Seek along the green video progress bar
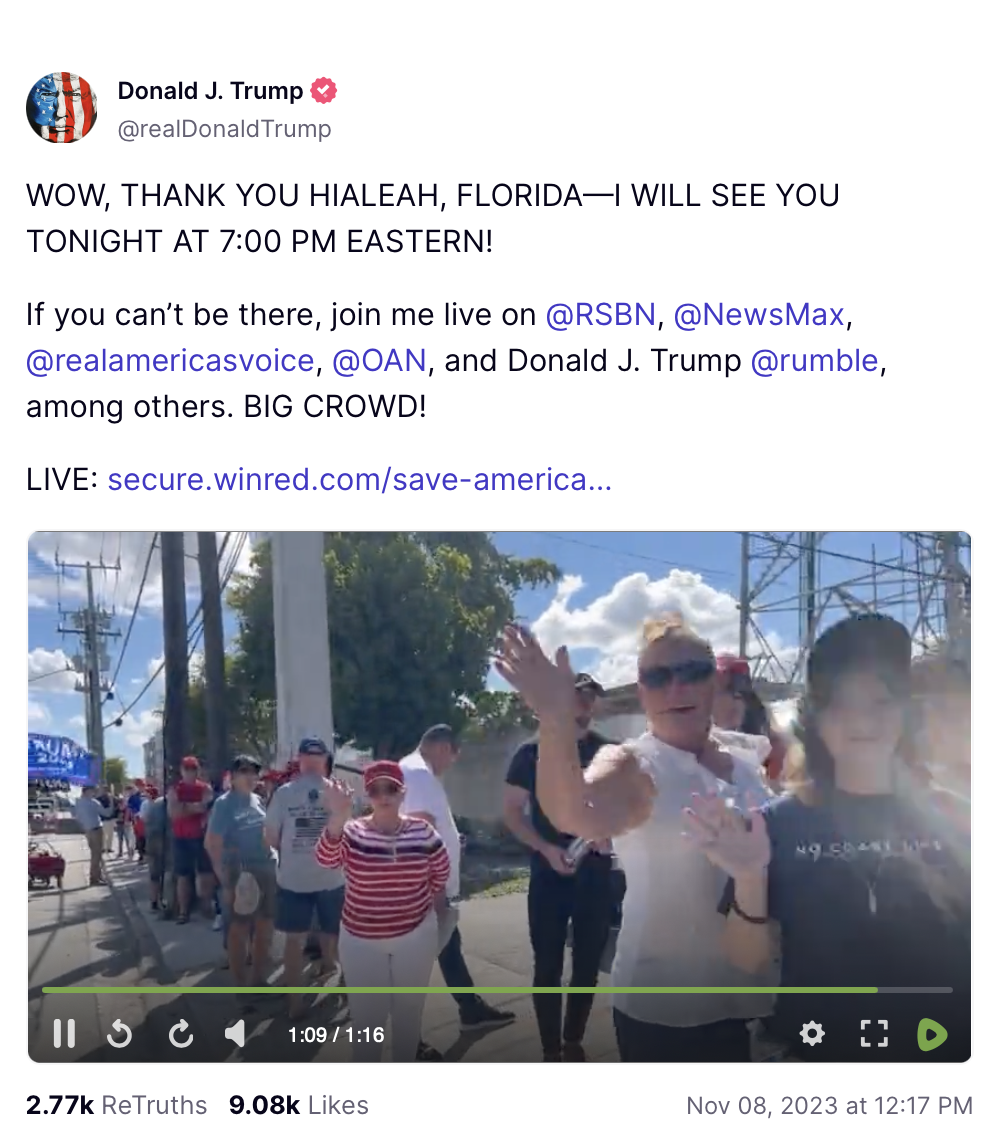The width and height of the screenshot is (998, 1142). [x=498, y=990]
